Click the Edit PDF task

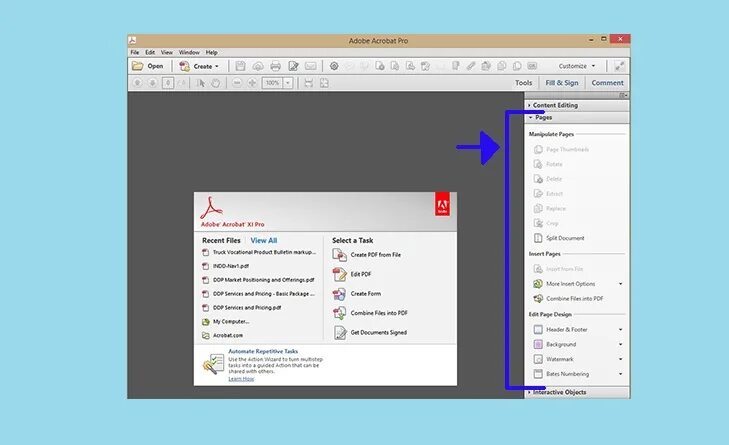352,274
